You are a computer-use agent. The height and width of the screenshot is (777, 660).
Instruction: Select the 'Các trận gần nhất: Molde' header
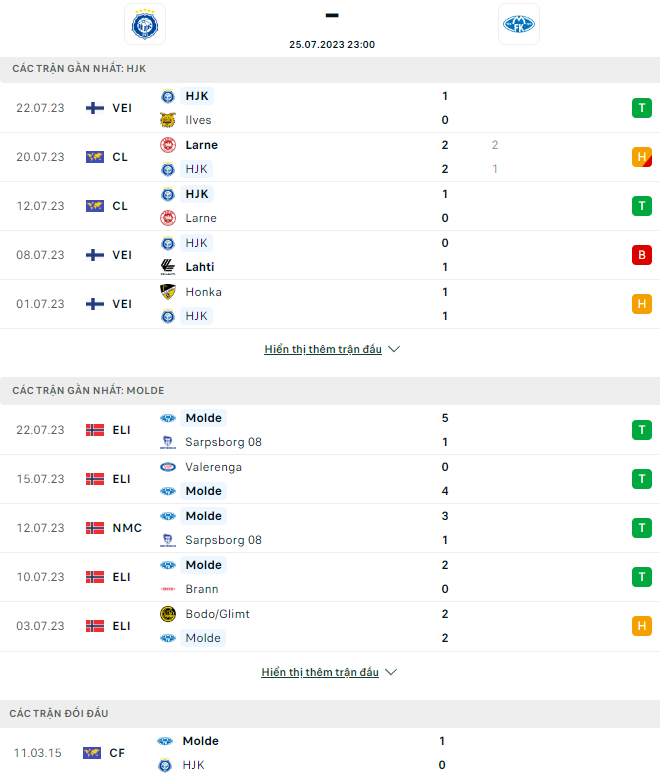click(x=330, y=391)
